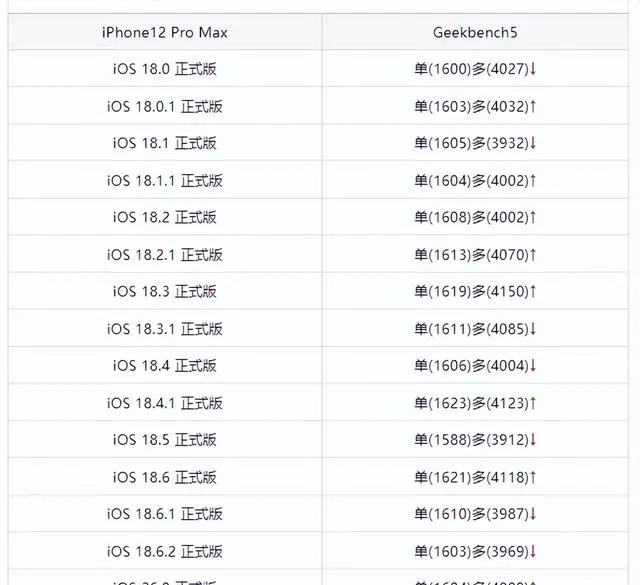Click the iOS 18.6.1 正式版 cell
Screen dimensions: 640x585
point(165,514)
